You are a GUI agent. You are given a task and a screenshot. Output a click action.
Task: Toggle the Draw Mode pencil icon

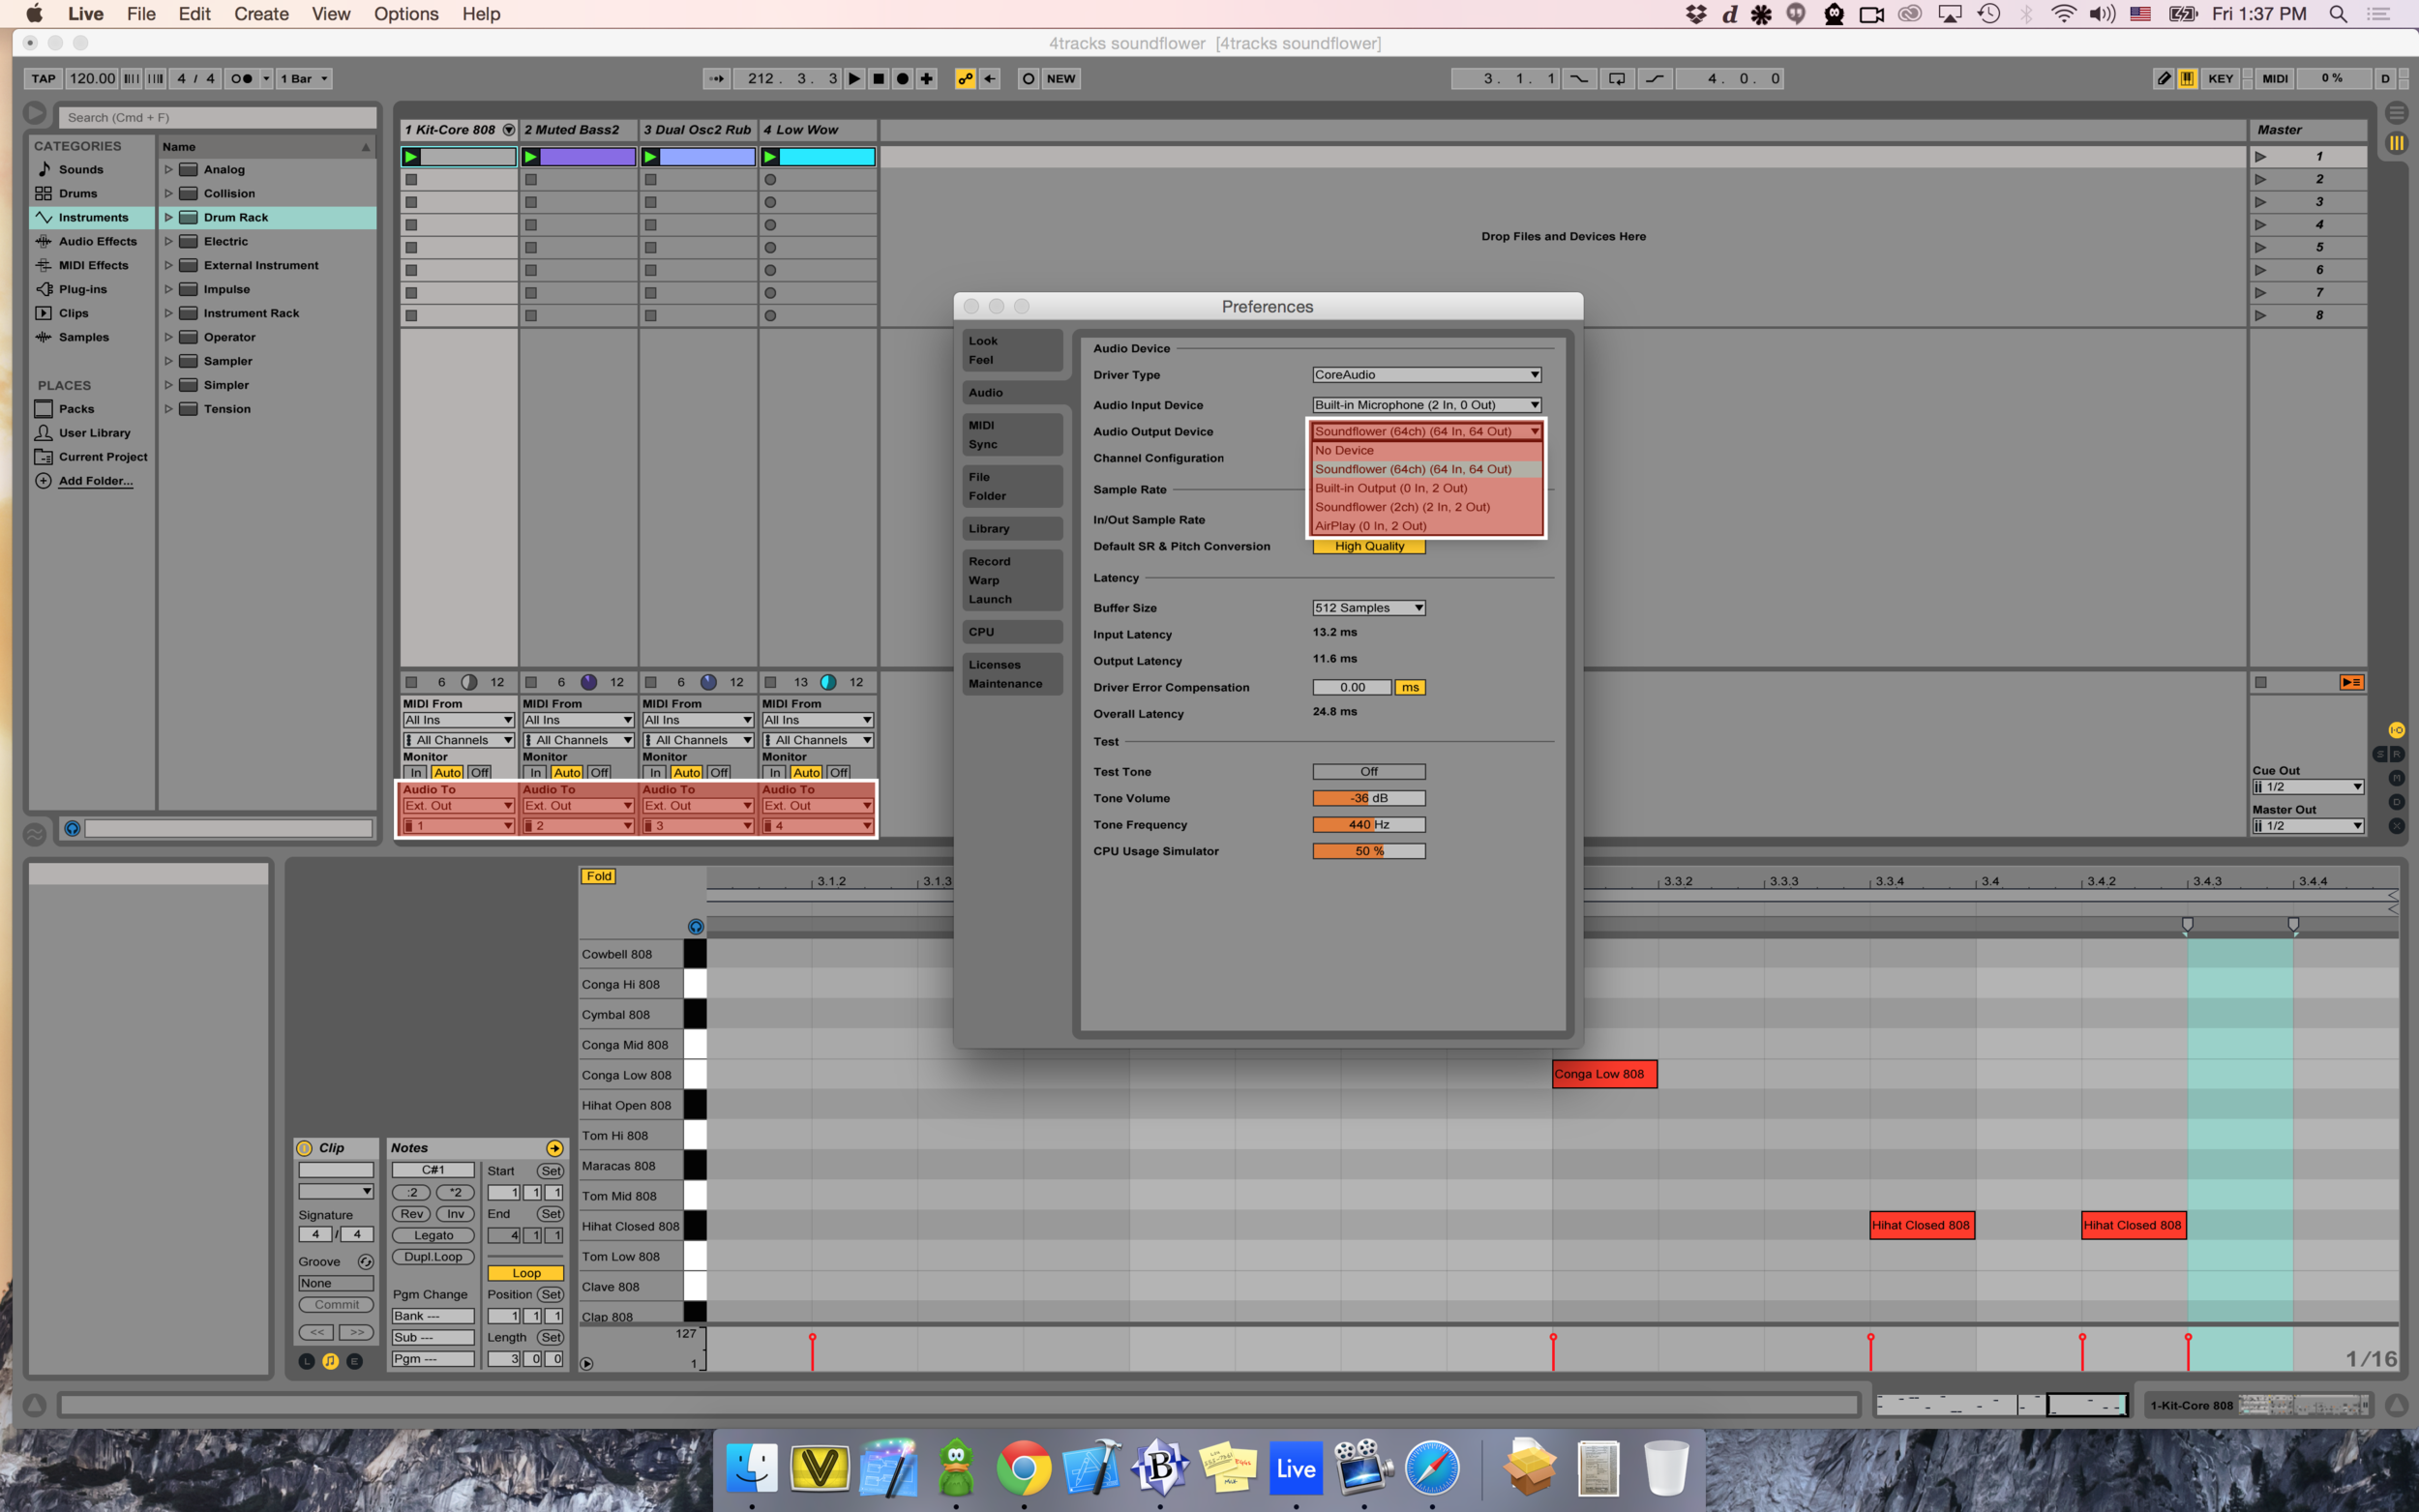(x=2164, y=78)
